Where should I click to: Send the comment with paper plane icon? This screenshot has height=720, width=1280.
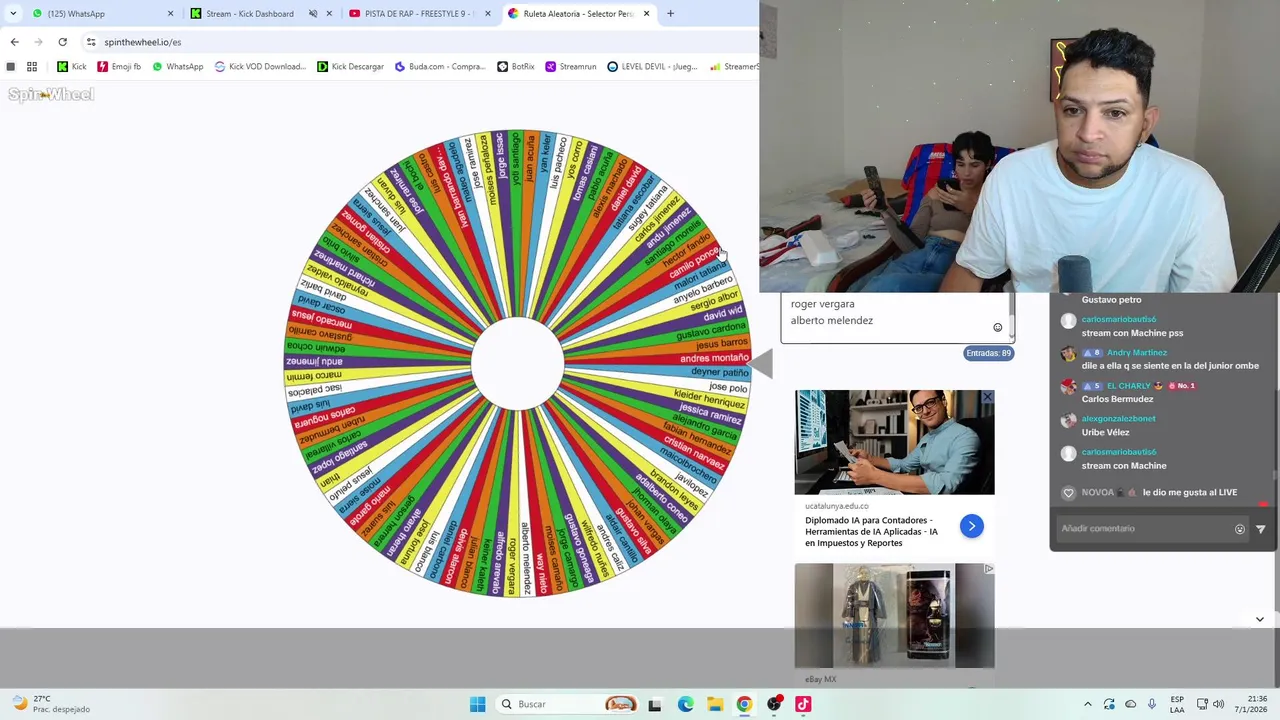click(x=1260, y=529)
